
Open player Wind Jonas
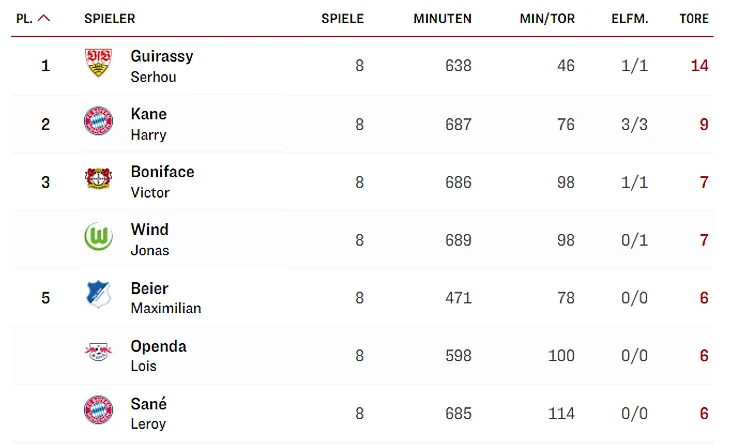coord(150,238)
